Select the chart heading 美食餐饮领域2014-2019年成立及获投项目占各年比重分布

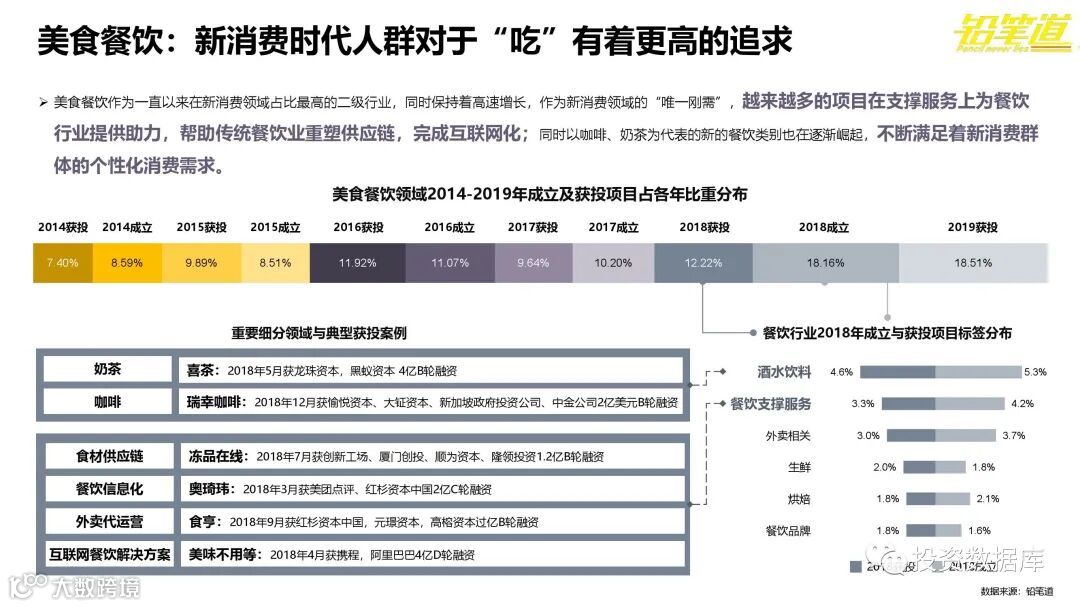click(539, 194)
